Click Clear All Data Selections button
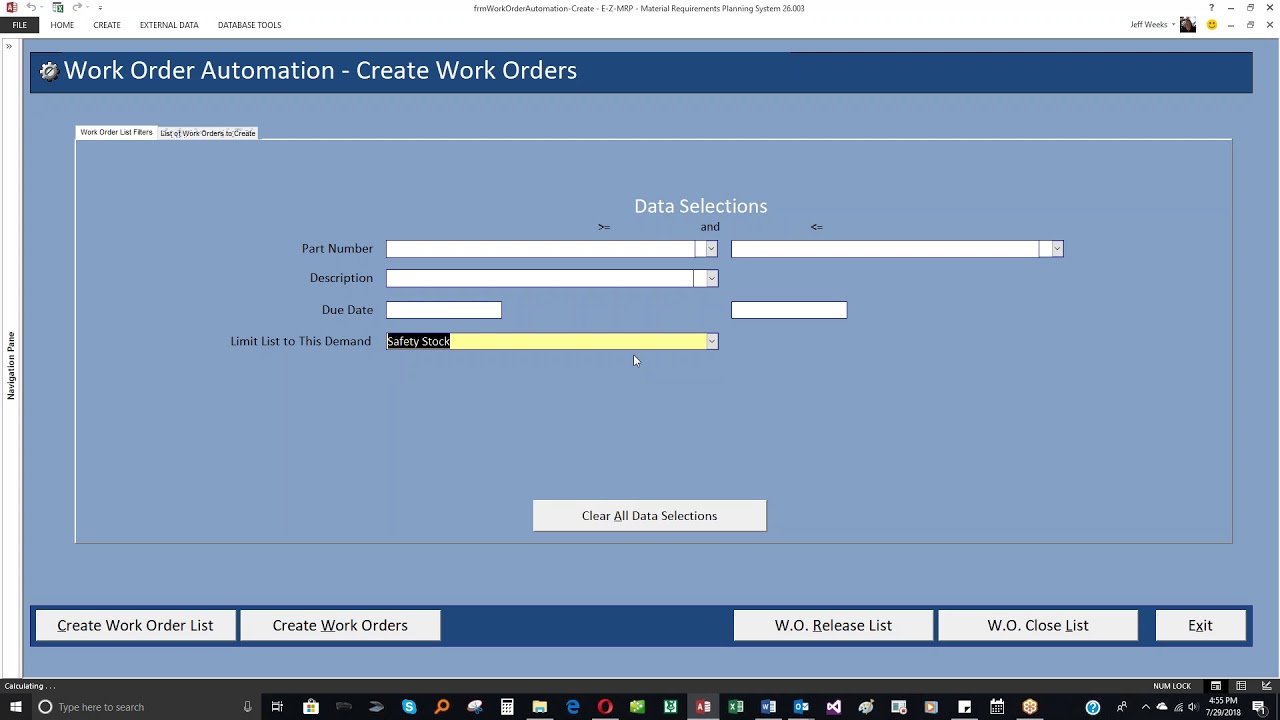The height and width of the screenshot is (720, 1280). 650,516
